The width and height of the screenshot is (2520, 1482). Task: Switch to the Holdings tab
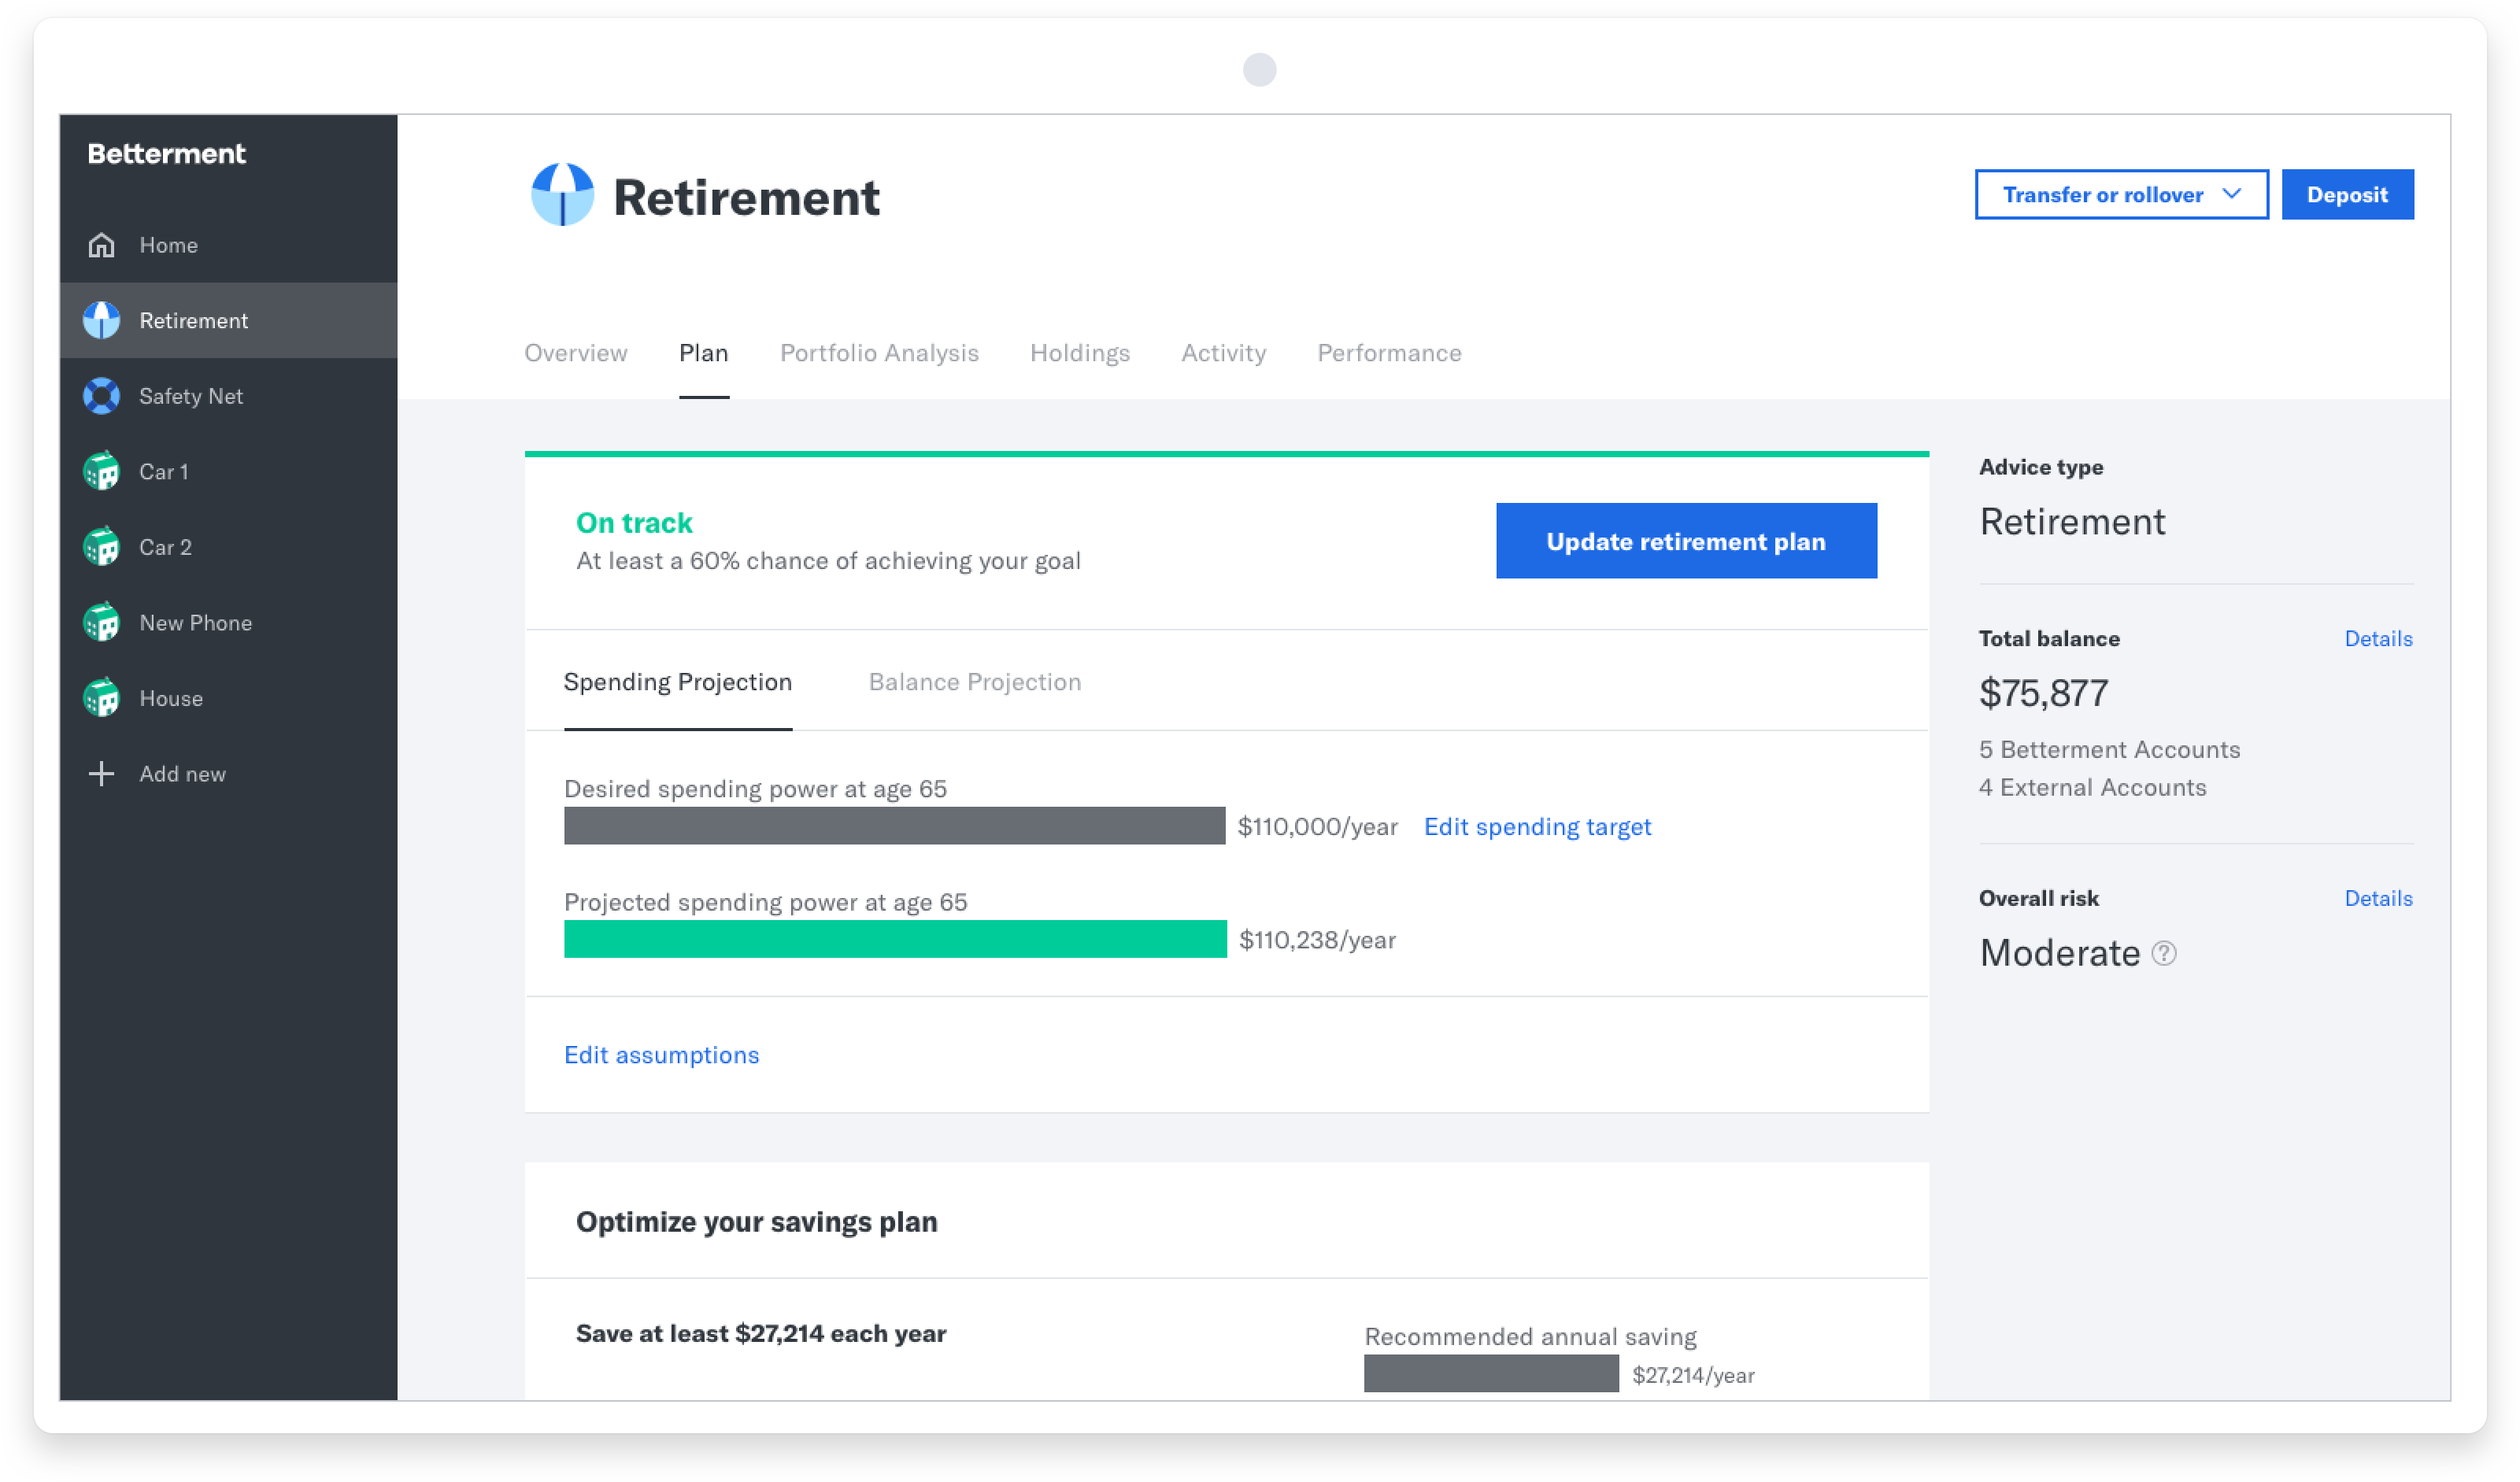click(x=1079, y=353)
